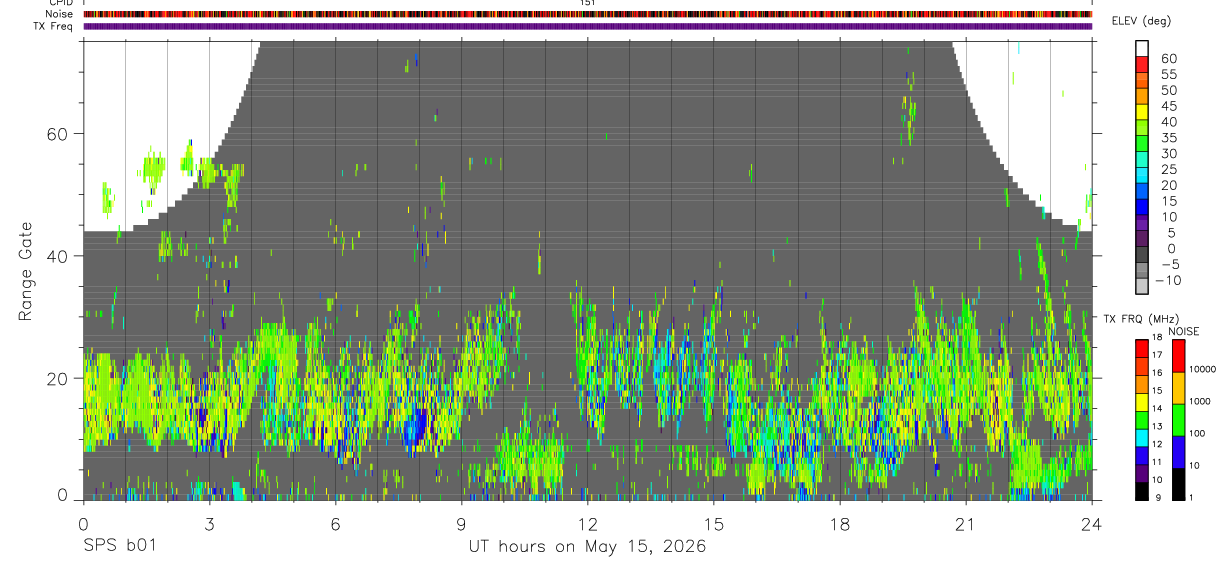Viewport: 1228px width, 567px height.
Task: Click the ELEV colorbar label 25
Action: coord(1168,169)
